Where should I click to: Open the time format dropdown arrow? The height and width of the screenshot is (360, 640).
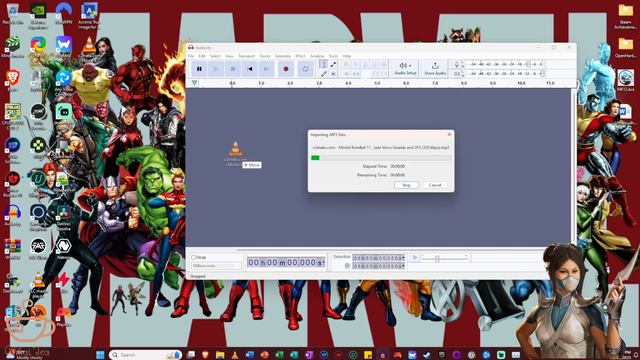click(x=323, y=262)
